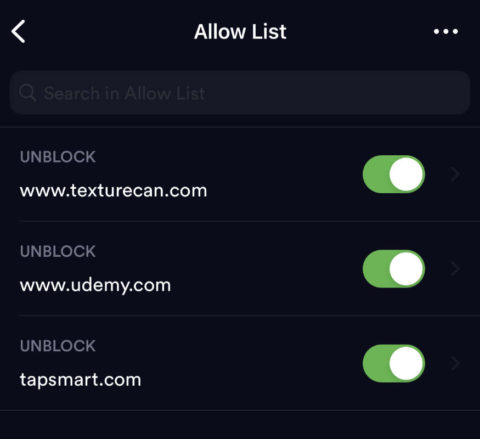Image resolution: width=480 pixels, height=439 pixels.
Task: Click the white knob of the tapsmart toggle
Action: coord(406,363)
